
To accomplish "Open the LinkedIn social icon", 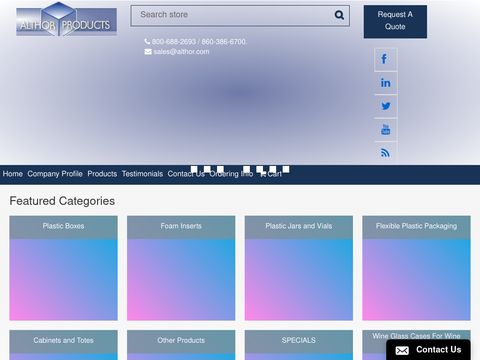I will [x=385, y=83].
